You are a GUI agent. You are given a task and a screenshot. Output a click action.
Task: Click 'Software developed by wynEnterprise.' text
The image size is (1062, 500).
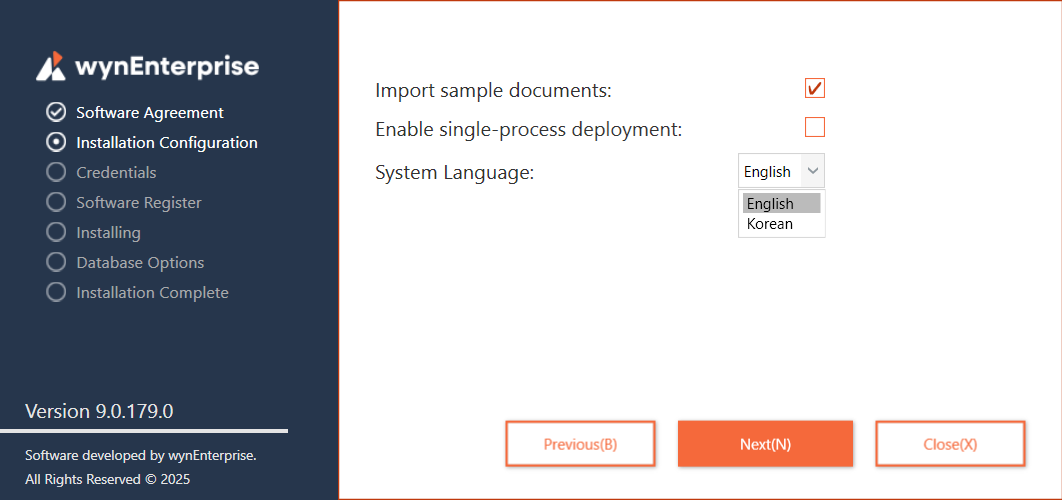(141, 455)
